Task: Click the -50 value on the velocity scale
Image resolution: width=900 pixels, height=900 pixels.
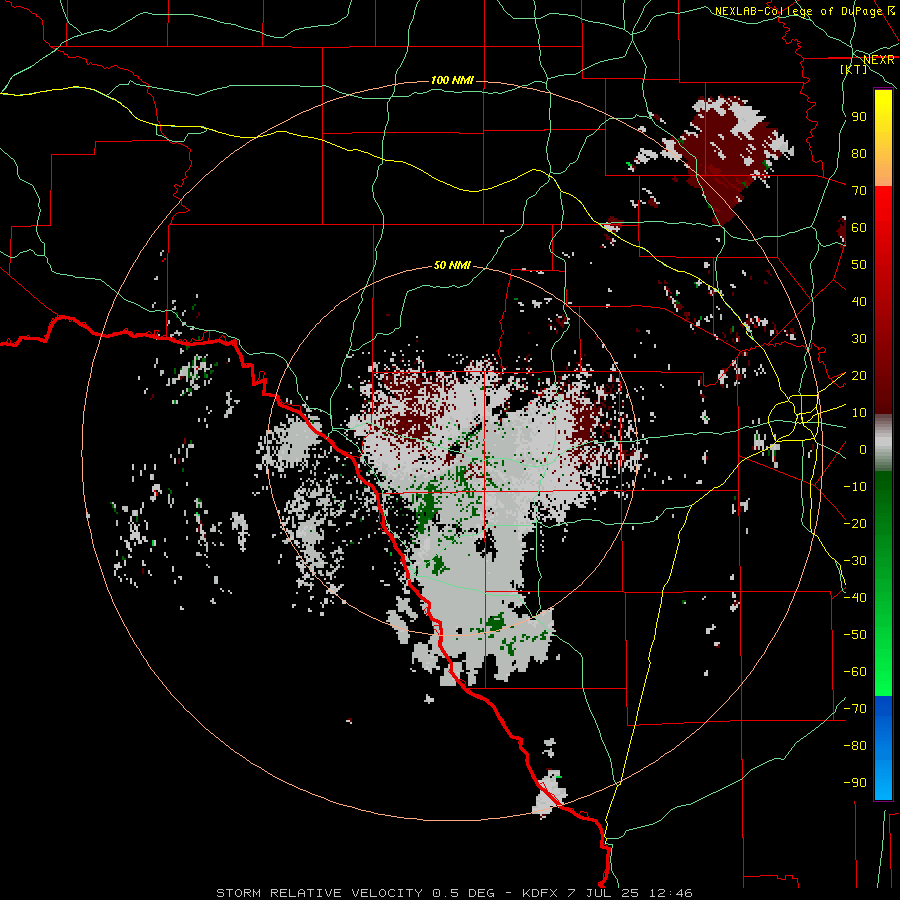Action: tap(855, 635)
